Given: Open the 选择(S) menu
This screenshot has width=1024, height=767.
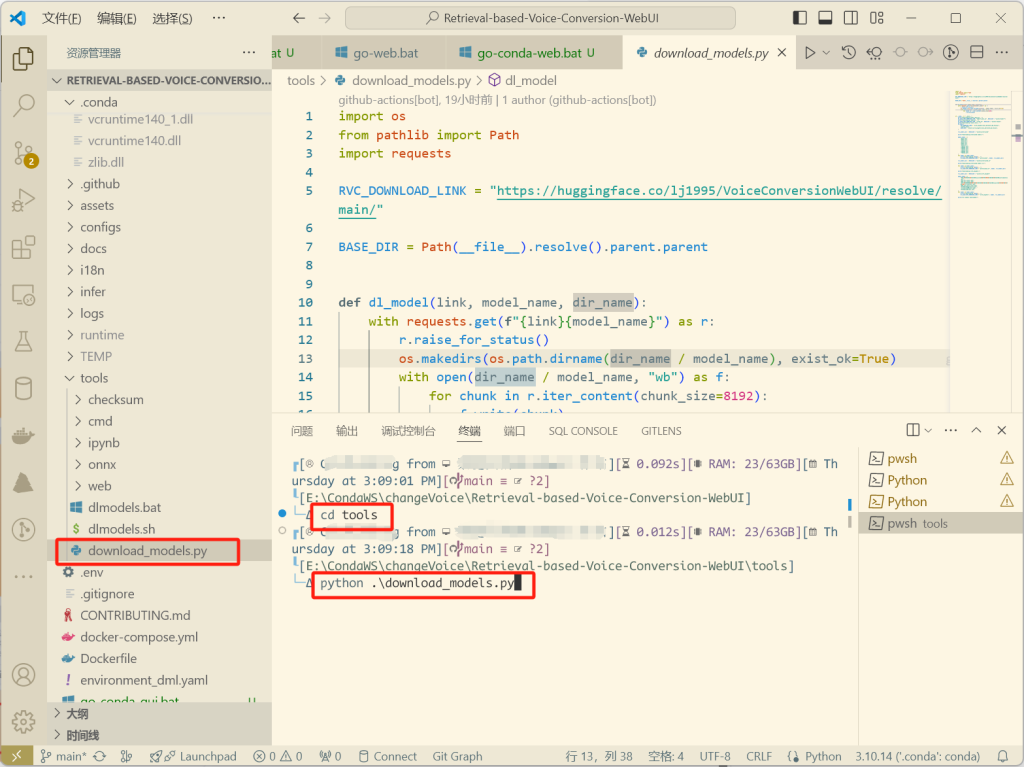Looking at the screenshot, I should pos(172,18).
